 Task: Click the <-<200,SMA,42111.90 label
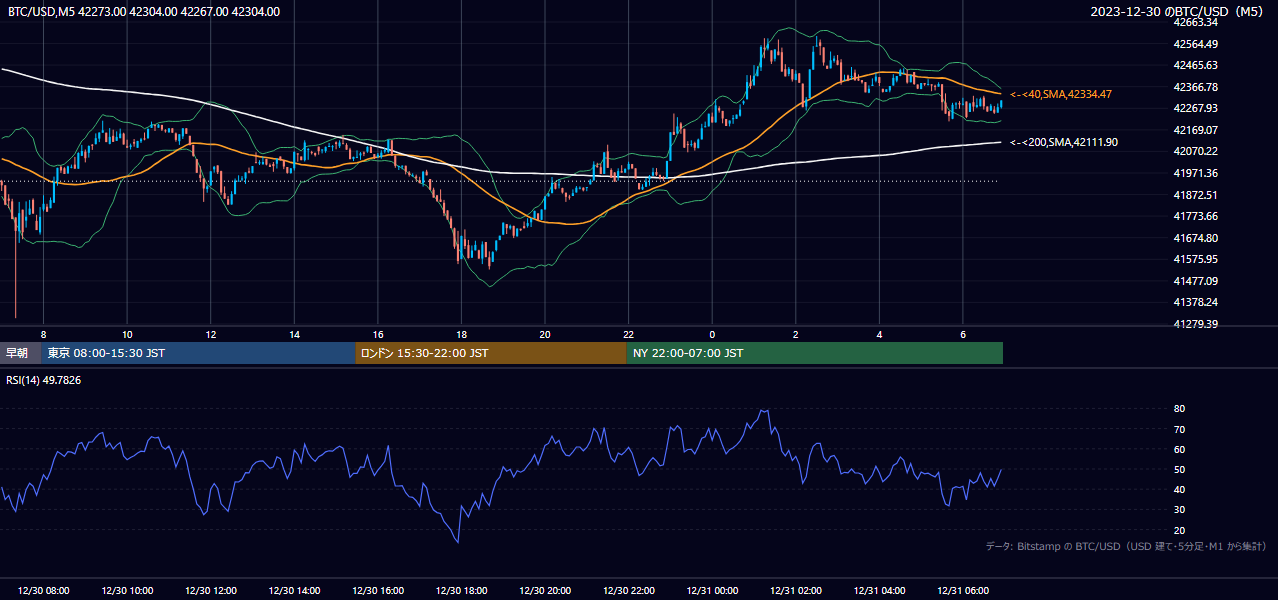click(1064, 142)
